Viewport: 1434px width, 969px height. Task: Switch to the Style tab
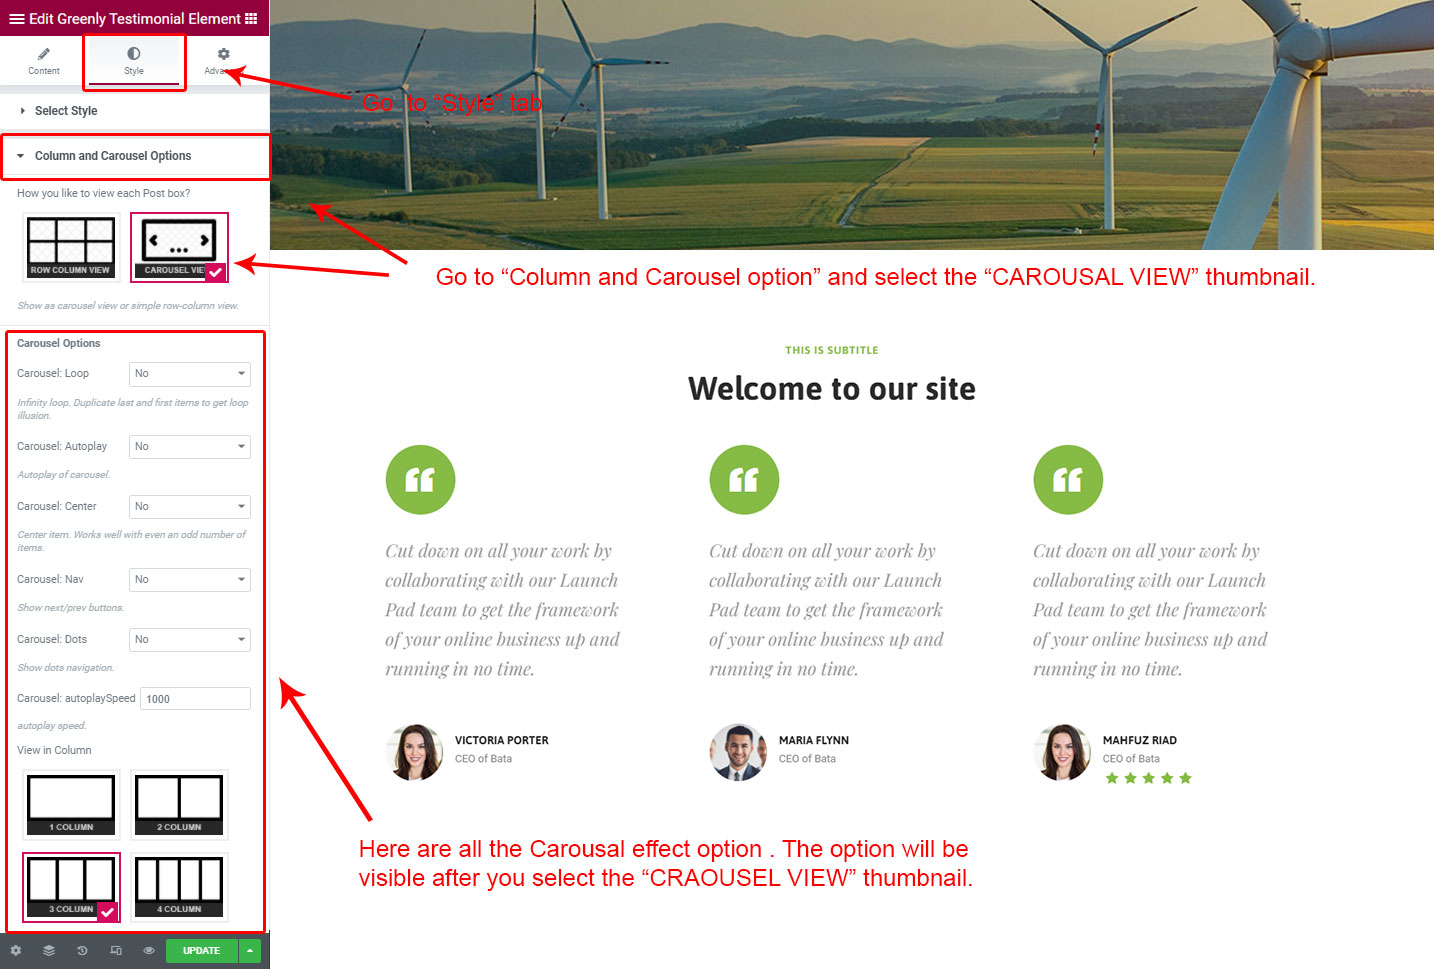coord(134,61)
